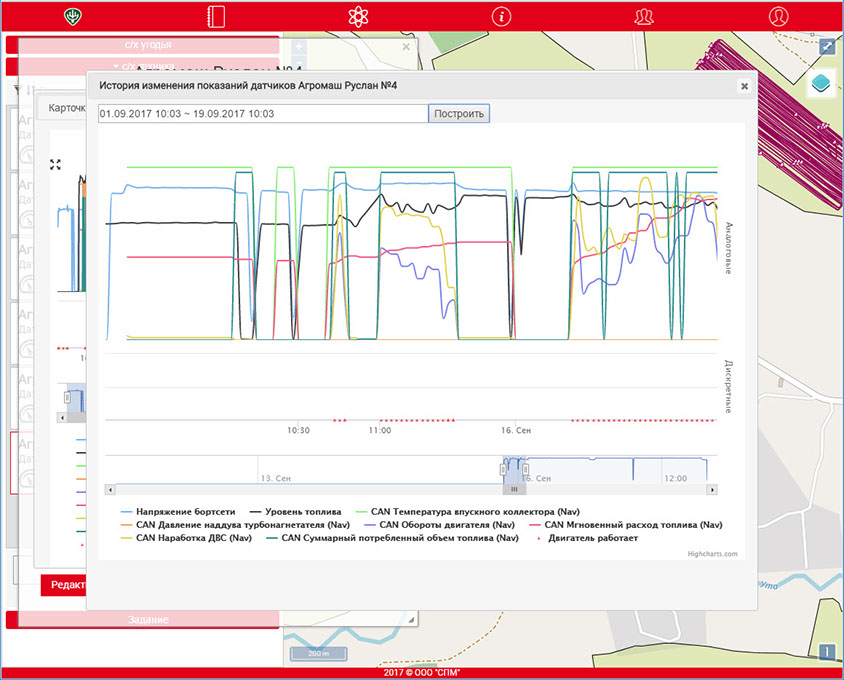This screenshot has width=844, height=680.
Task: Open the map layers icon
Action: pos(820,84)
